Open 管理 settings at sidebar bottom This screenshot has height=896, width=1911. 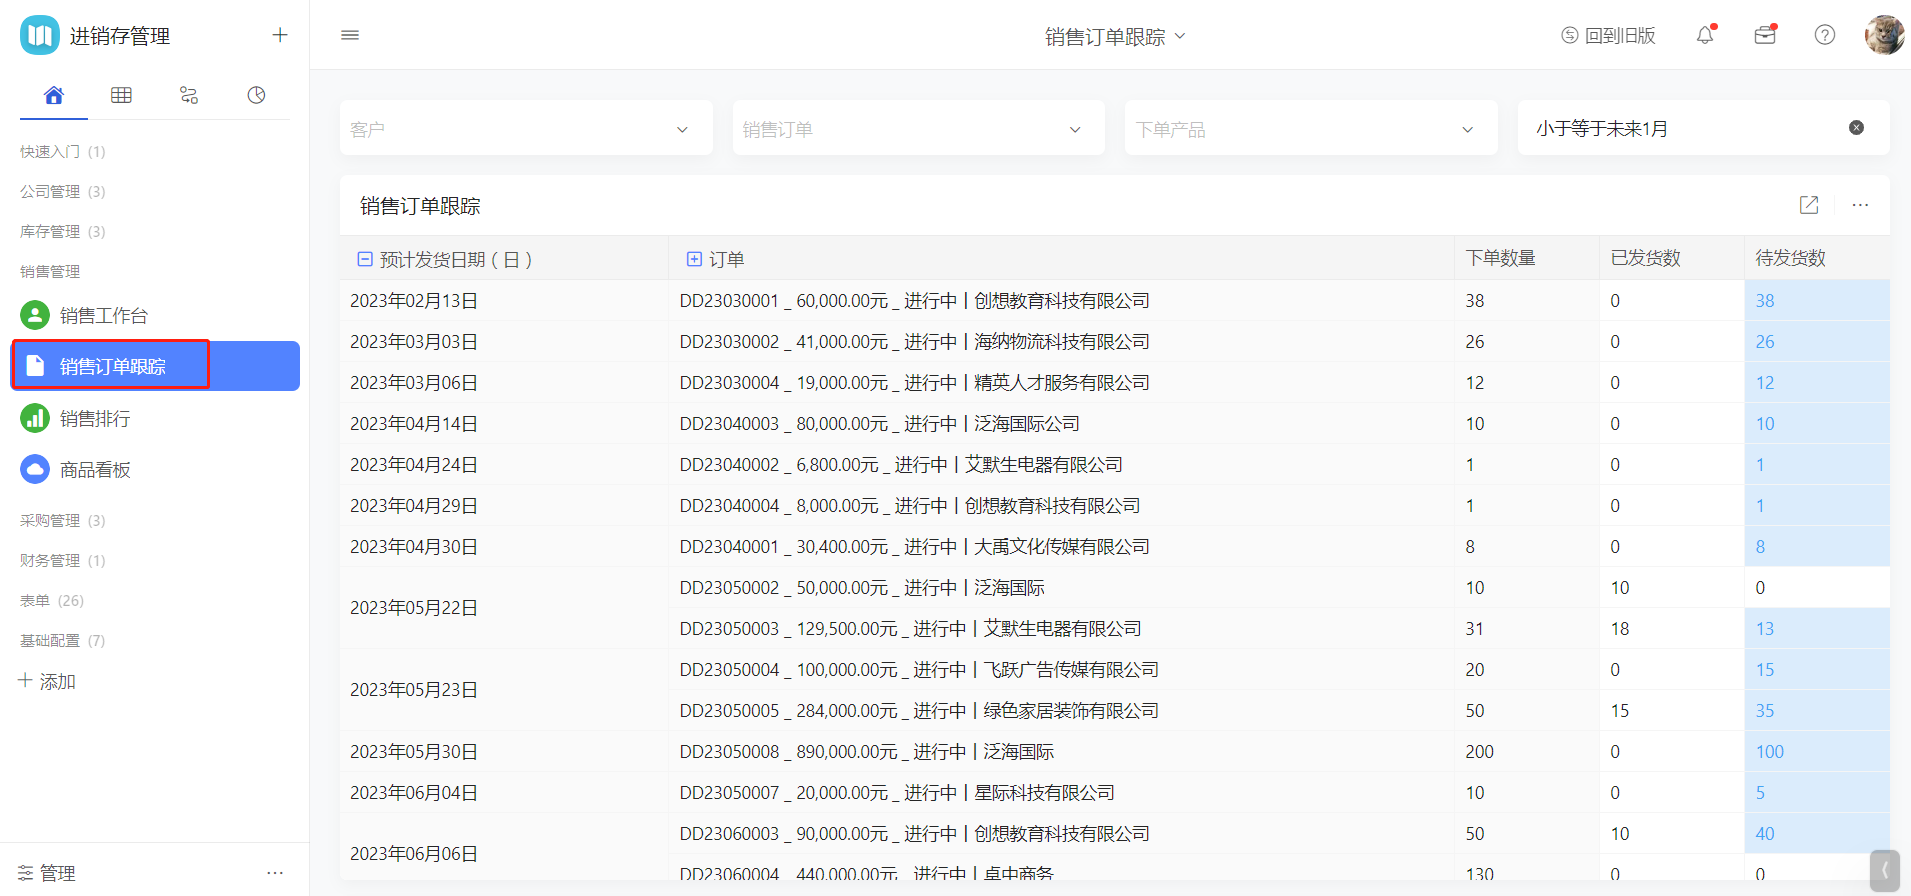click(47, 873)
